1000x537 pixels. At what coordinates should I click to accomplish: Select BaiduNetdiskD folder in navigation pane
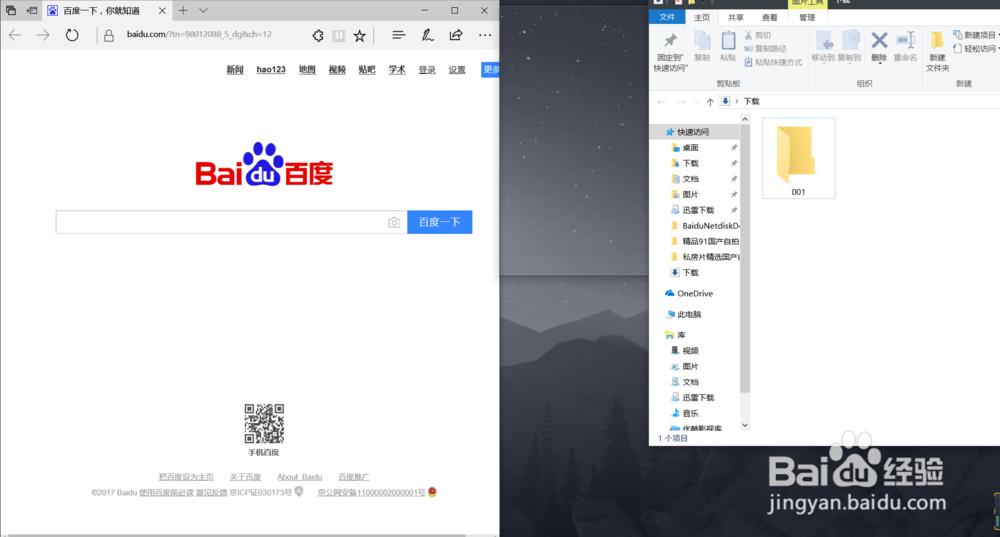(x=705, y=226)
